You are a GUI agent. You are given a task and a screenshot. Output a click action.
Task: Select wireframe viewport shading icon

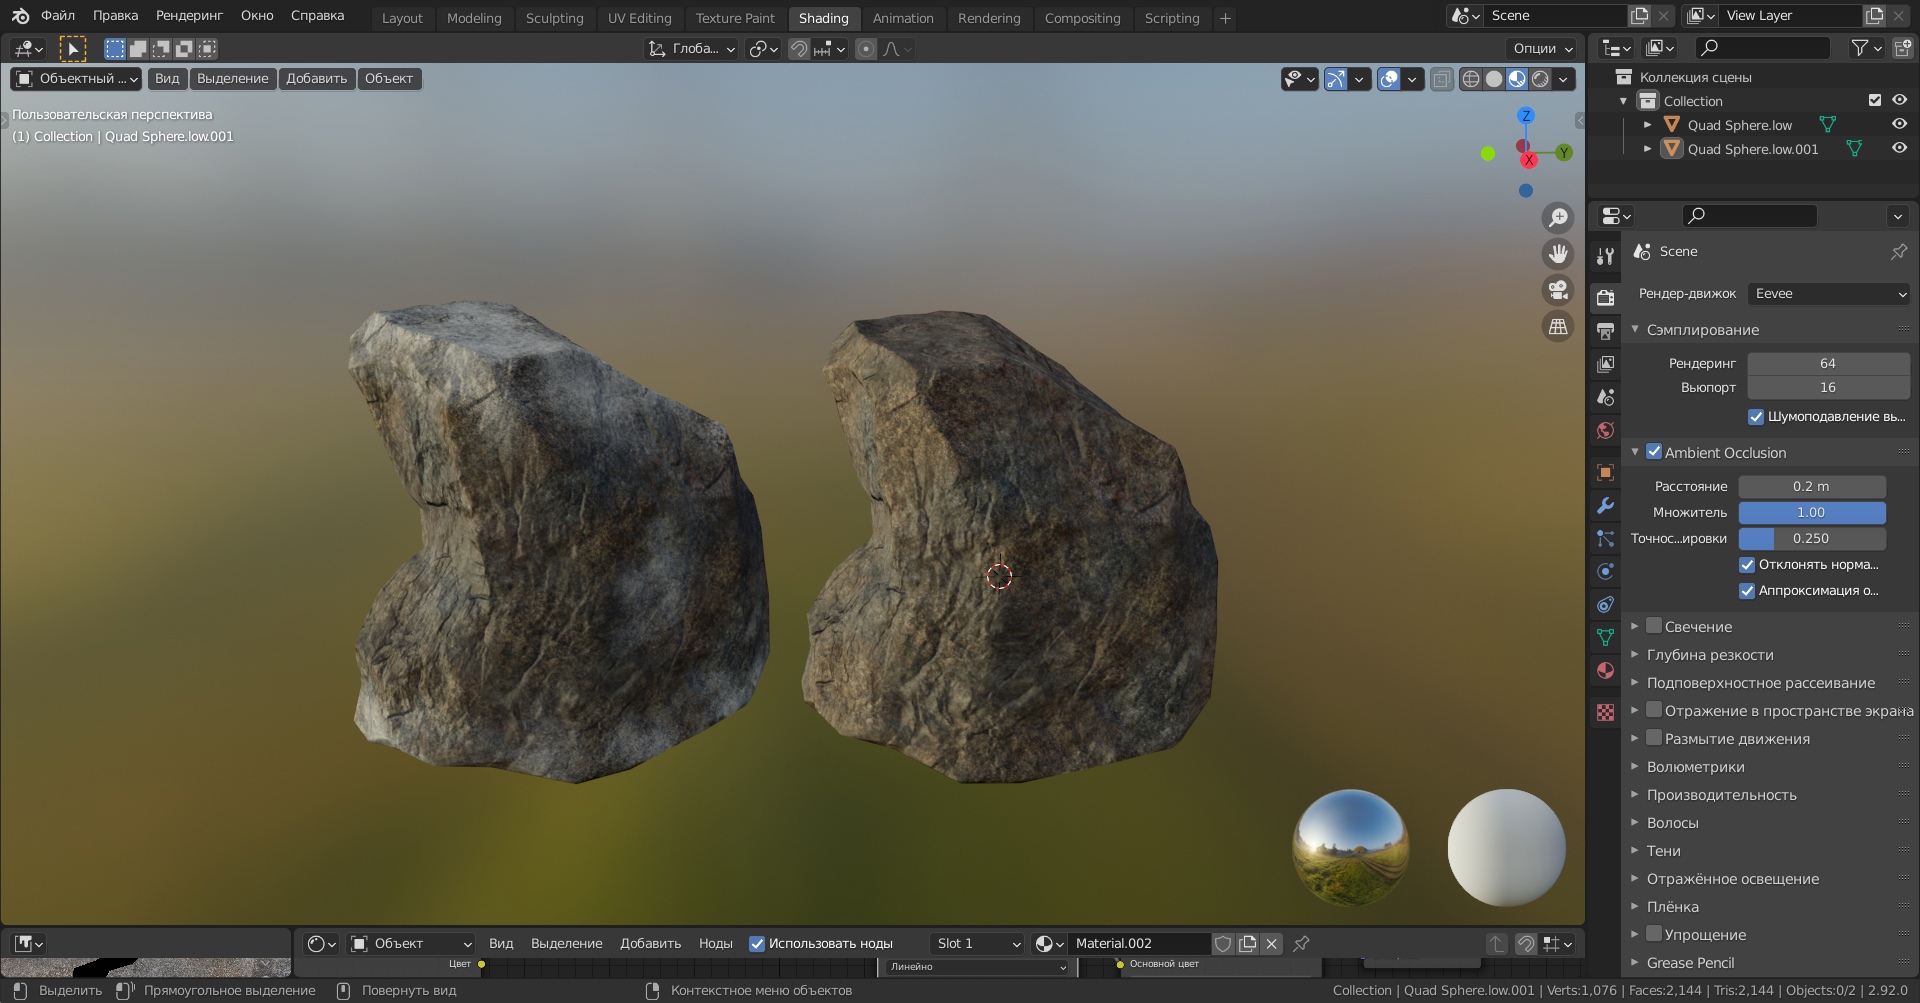pos(1471,79)
